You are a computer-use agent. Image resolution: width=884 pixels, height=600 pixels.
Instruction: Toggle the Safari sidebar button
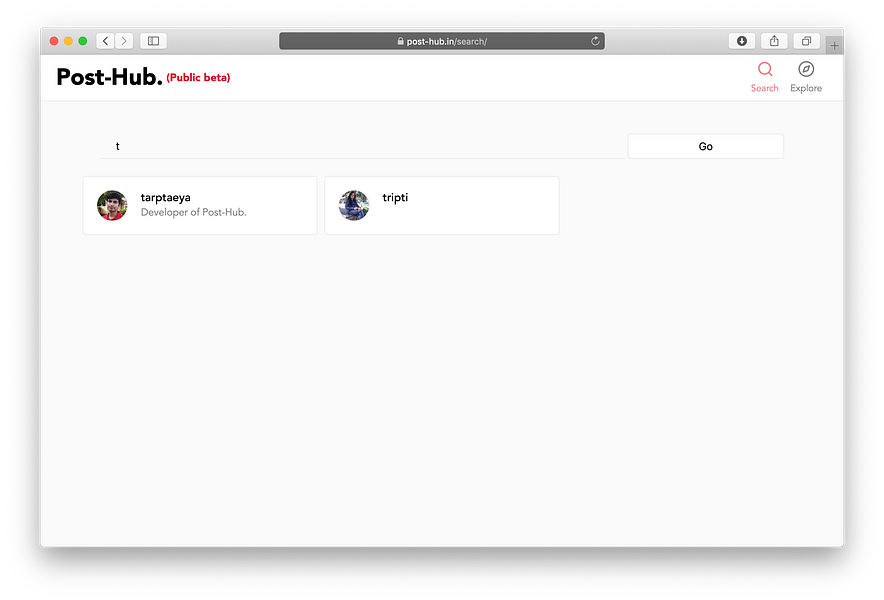tap(153, 41)
